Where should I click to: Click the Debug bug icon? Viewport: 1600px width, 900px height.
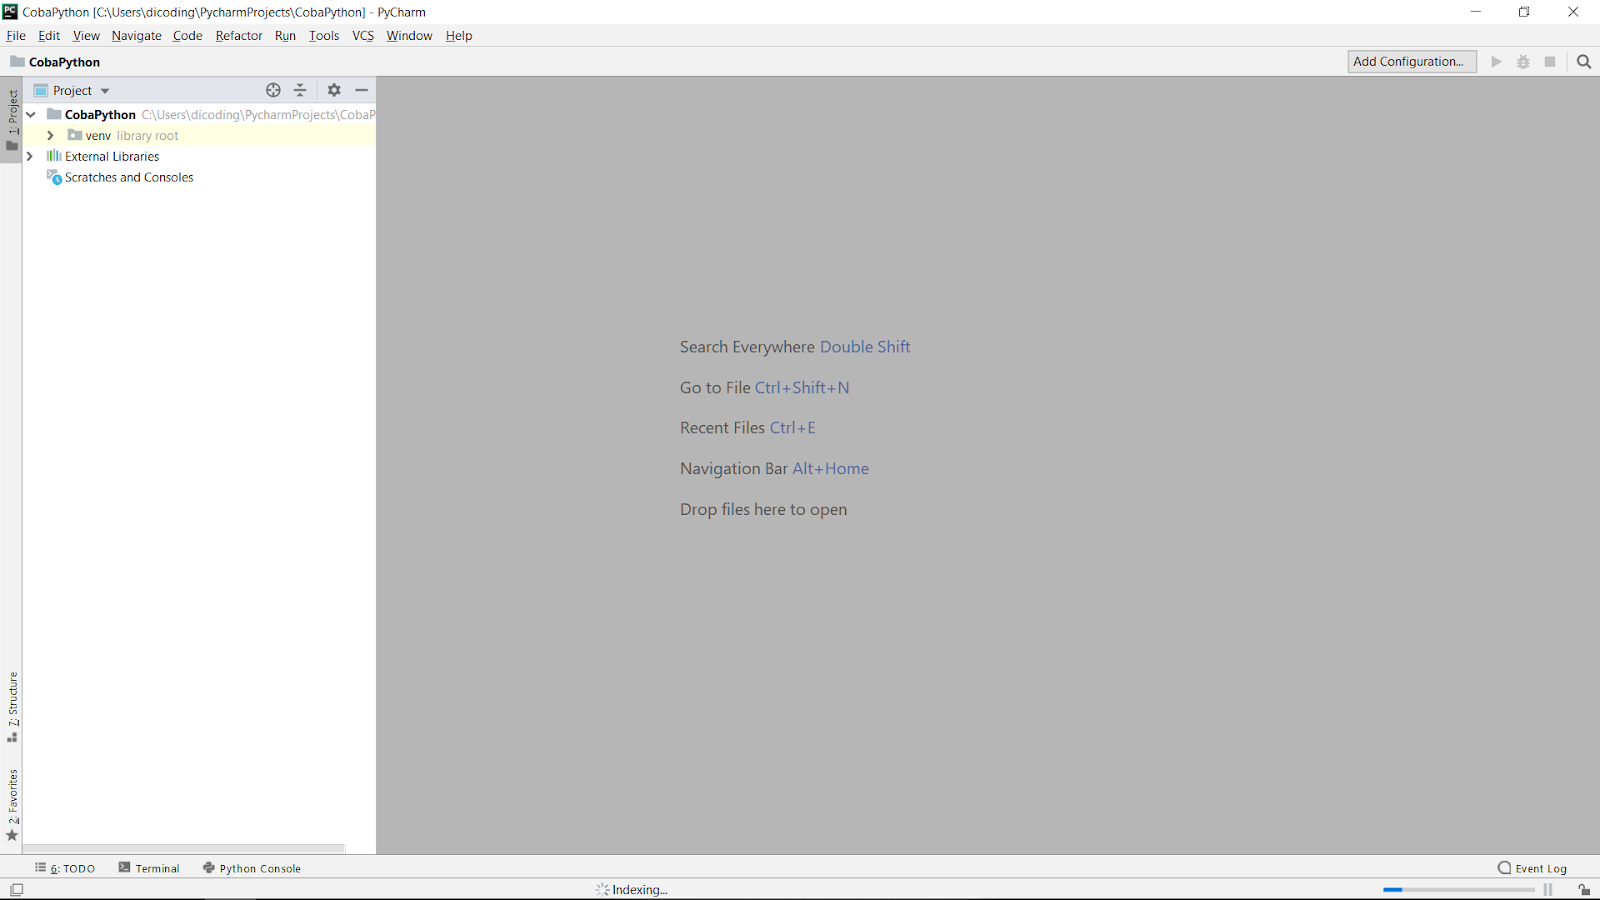[x=1523, y=62]
